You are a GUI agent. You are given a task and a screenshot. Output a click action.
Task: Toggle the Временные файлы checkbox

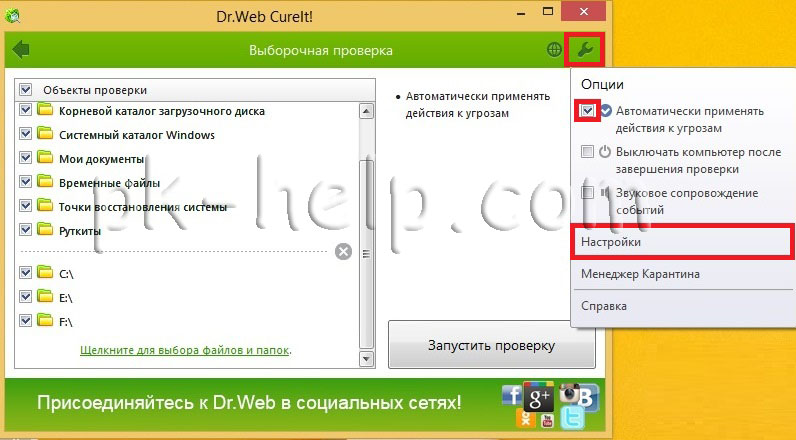tap(26, 182)
